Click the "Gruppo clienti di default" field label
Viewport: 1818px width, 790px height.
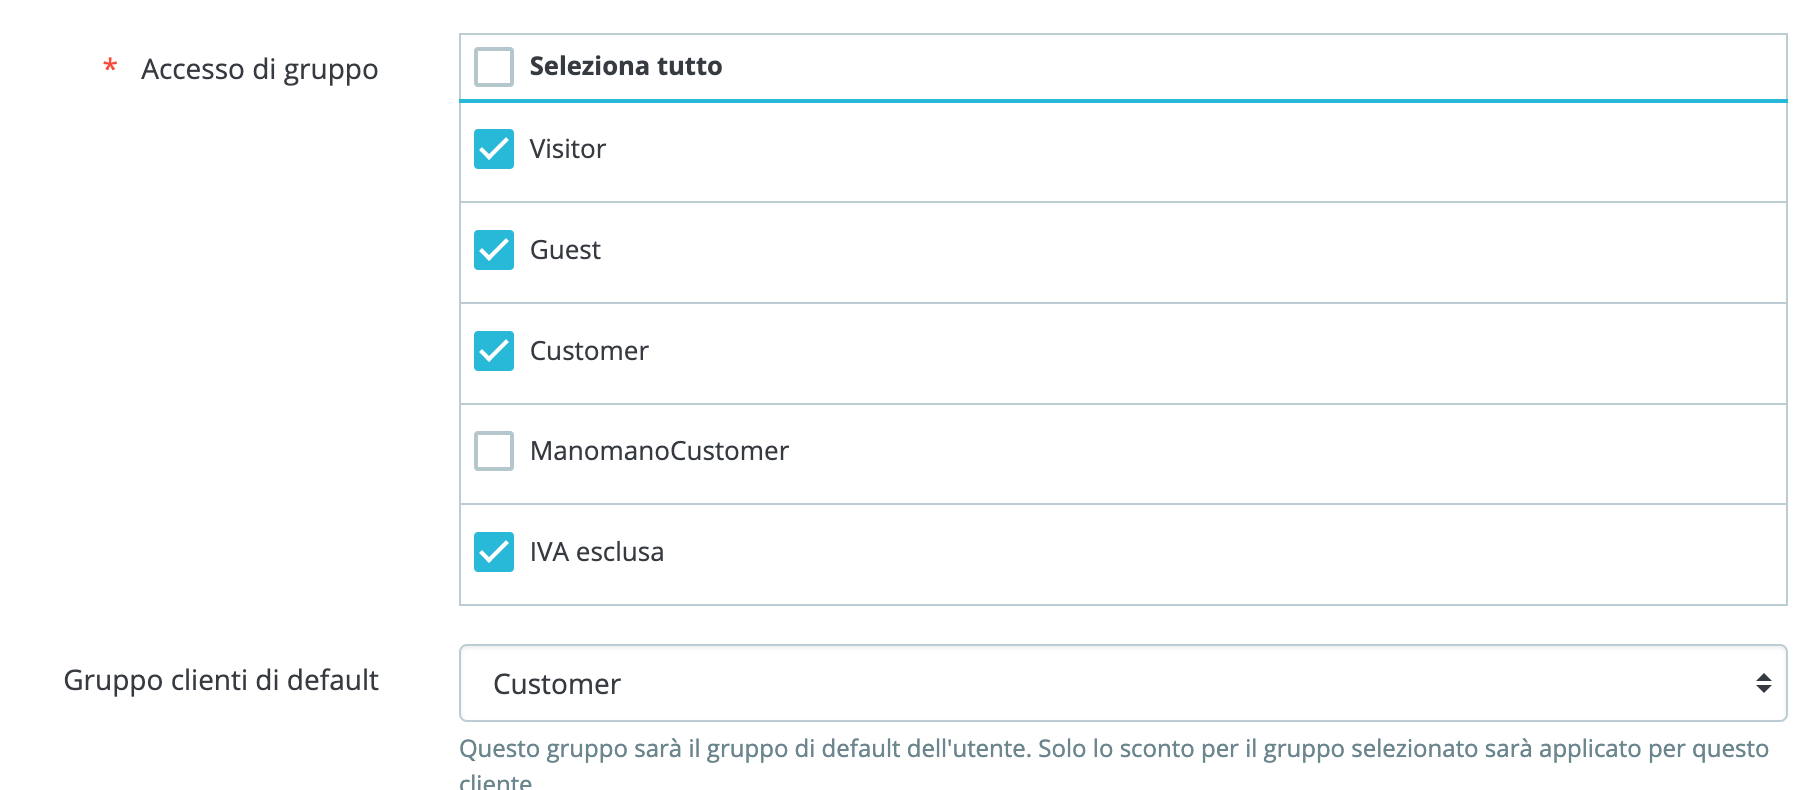221,680
